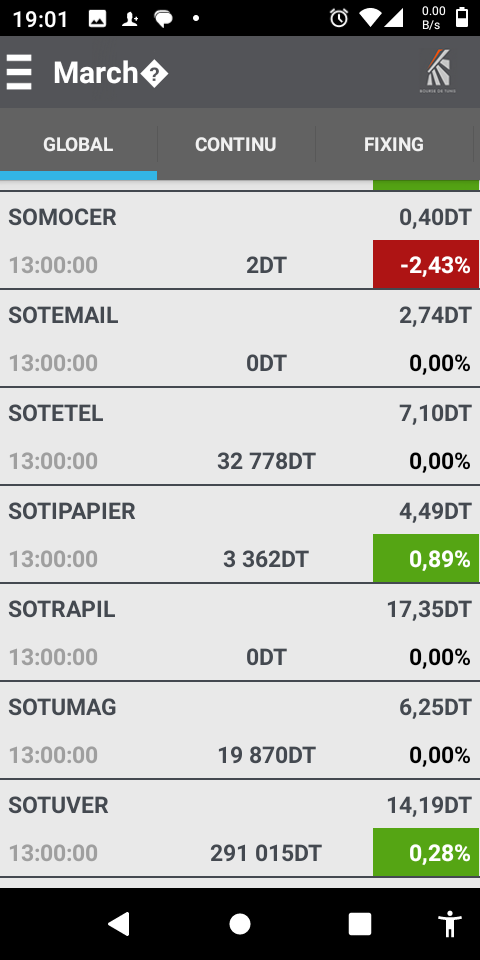Open the SOTRAPIL stock row
The height and width of the screenshot is (960, 480).
pos(240,632)
